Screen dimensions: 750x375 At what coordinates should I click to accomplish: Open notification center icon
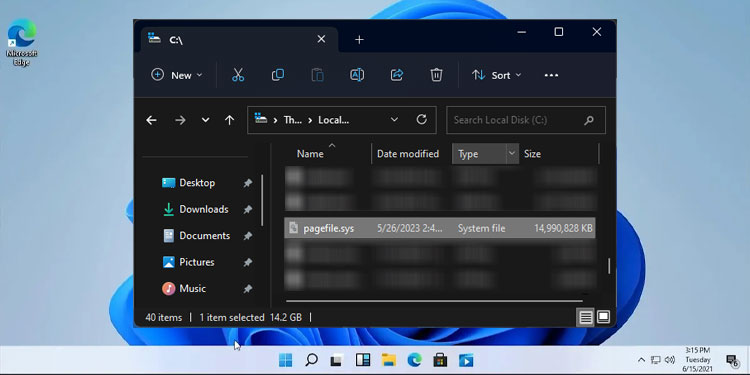(x=732, y=360)
